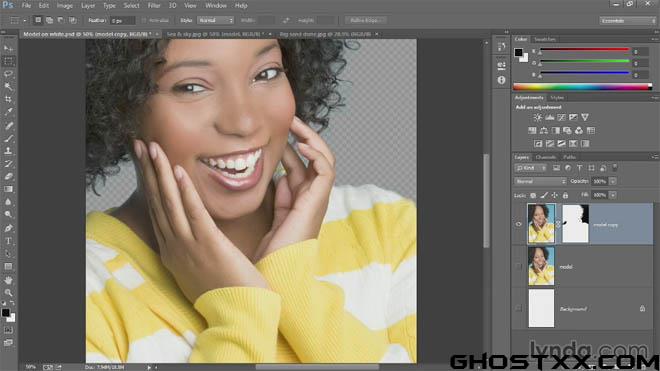This screenshot has height=371, width=660.
Task: Add a Hue/Saturation adjustment
Action: [x=532, y=131]
